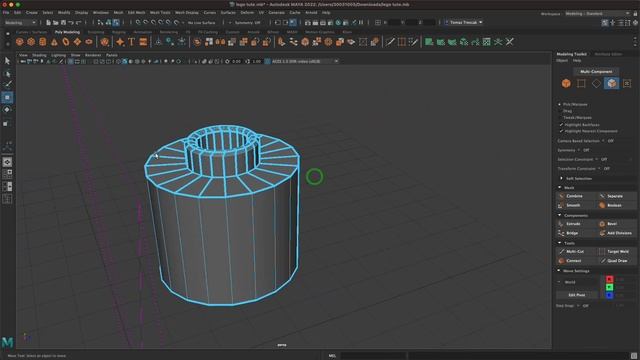Screen dimensions: 640x360
Task: Click the Target Weld tool button
Action: coord(616,252)
